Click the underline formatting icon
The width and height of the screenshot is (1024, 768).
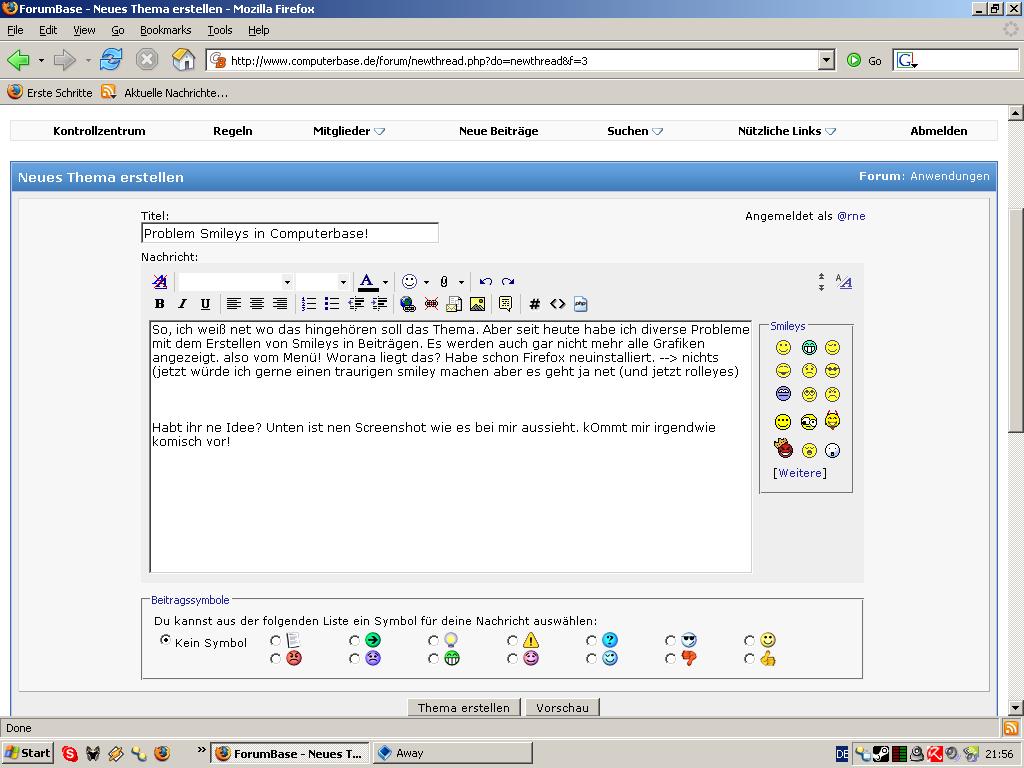(205, 304)
